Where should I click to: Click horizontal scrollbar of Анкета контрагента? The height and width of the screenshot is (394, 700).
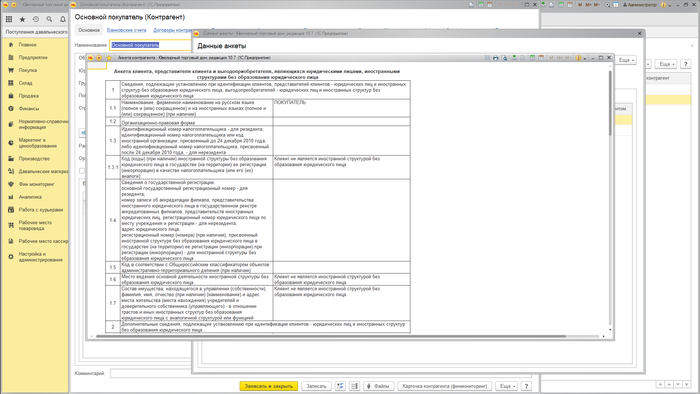tap(330, 336)
